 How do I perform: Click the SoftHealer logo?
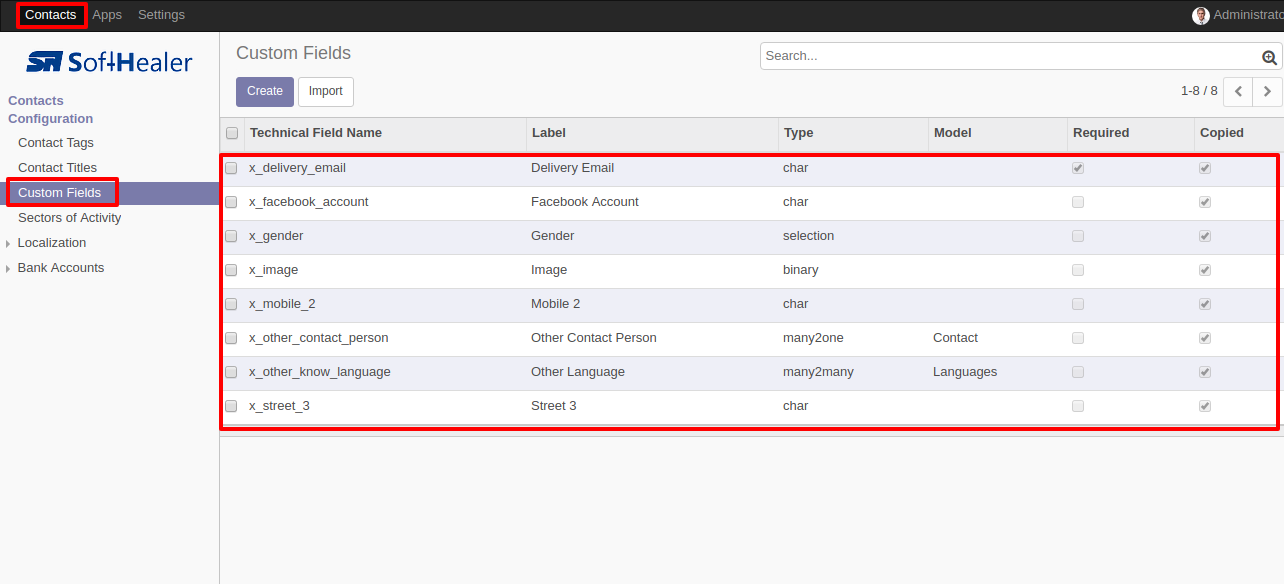[x=110, y=62]
